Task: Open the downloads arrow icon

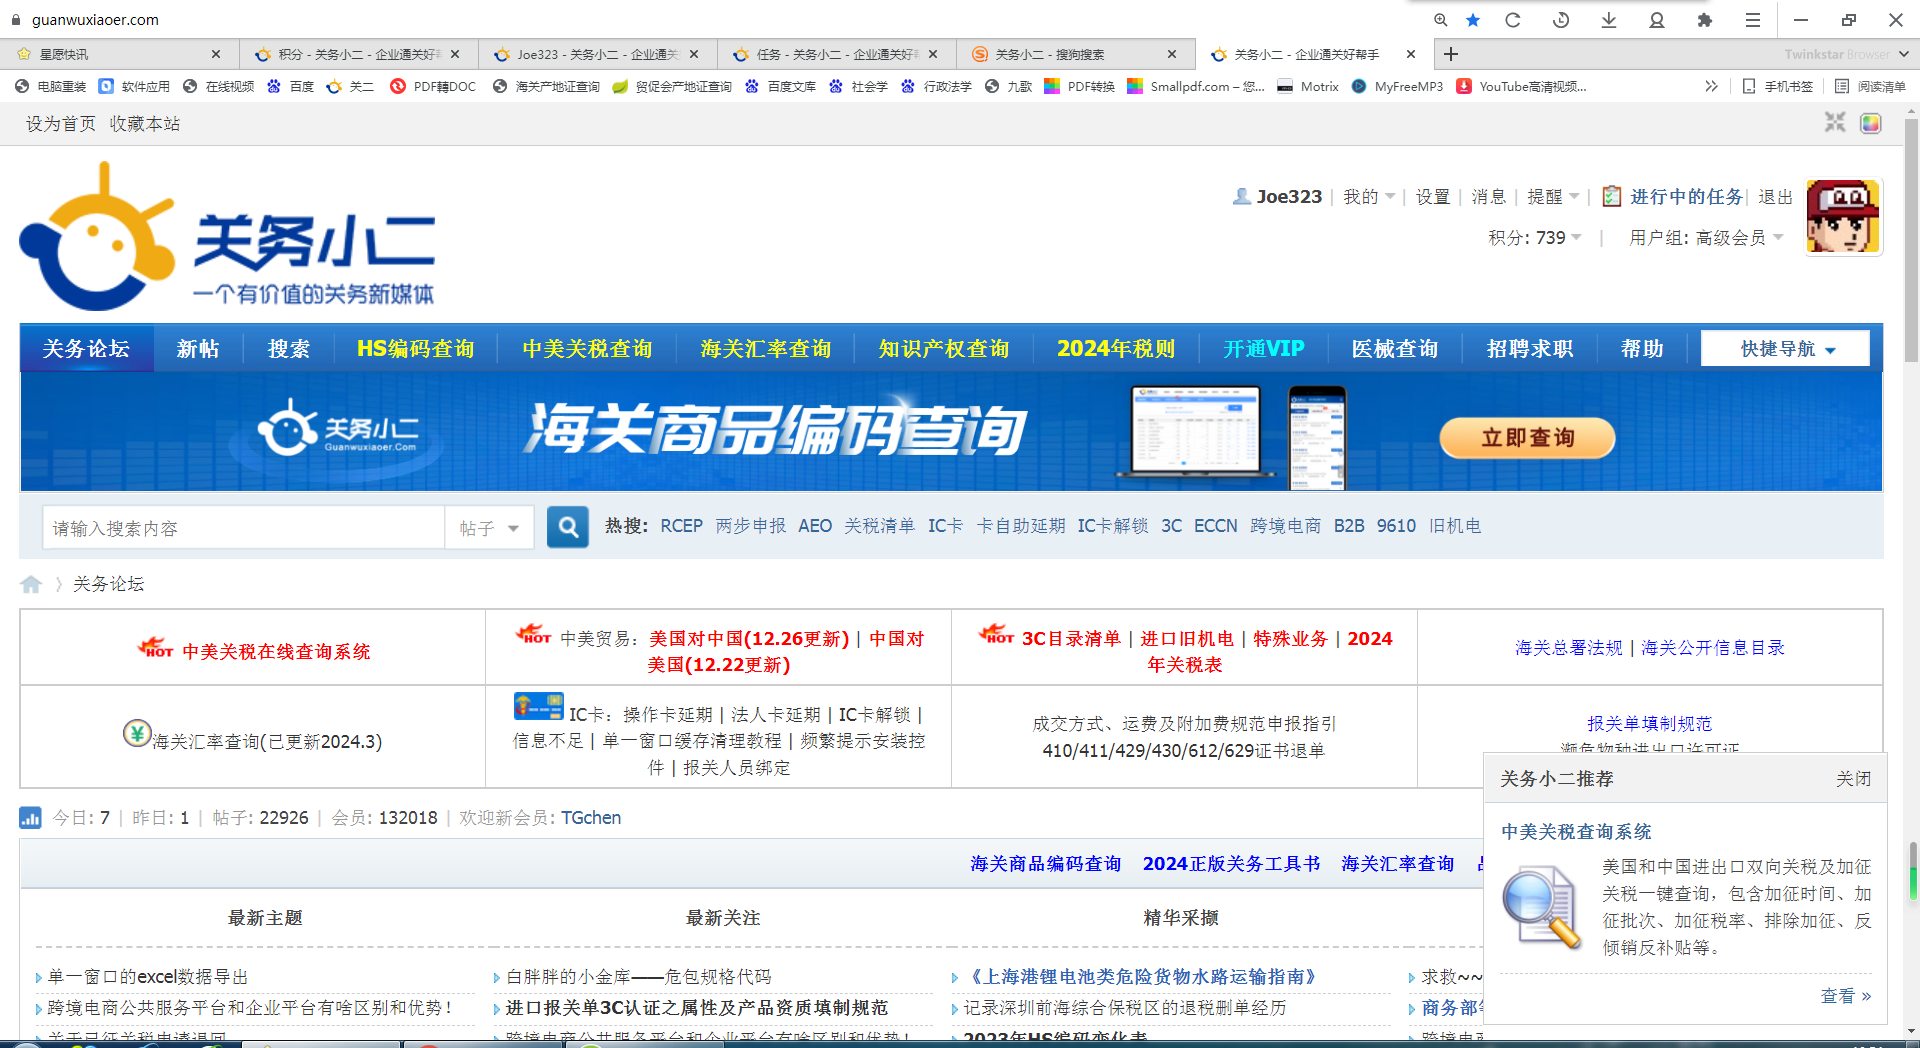Action: click(1609, 20)
